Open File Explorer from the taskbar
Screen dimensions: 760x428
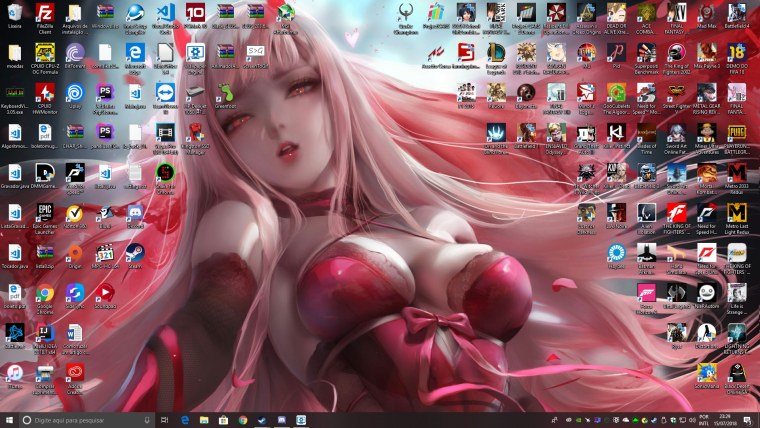click(204, 420)
